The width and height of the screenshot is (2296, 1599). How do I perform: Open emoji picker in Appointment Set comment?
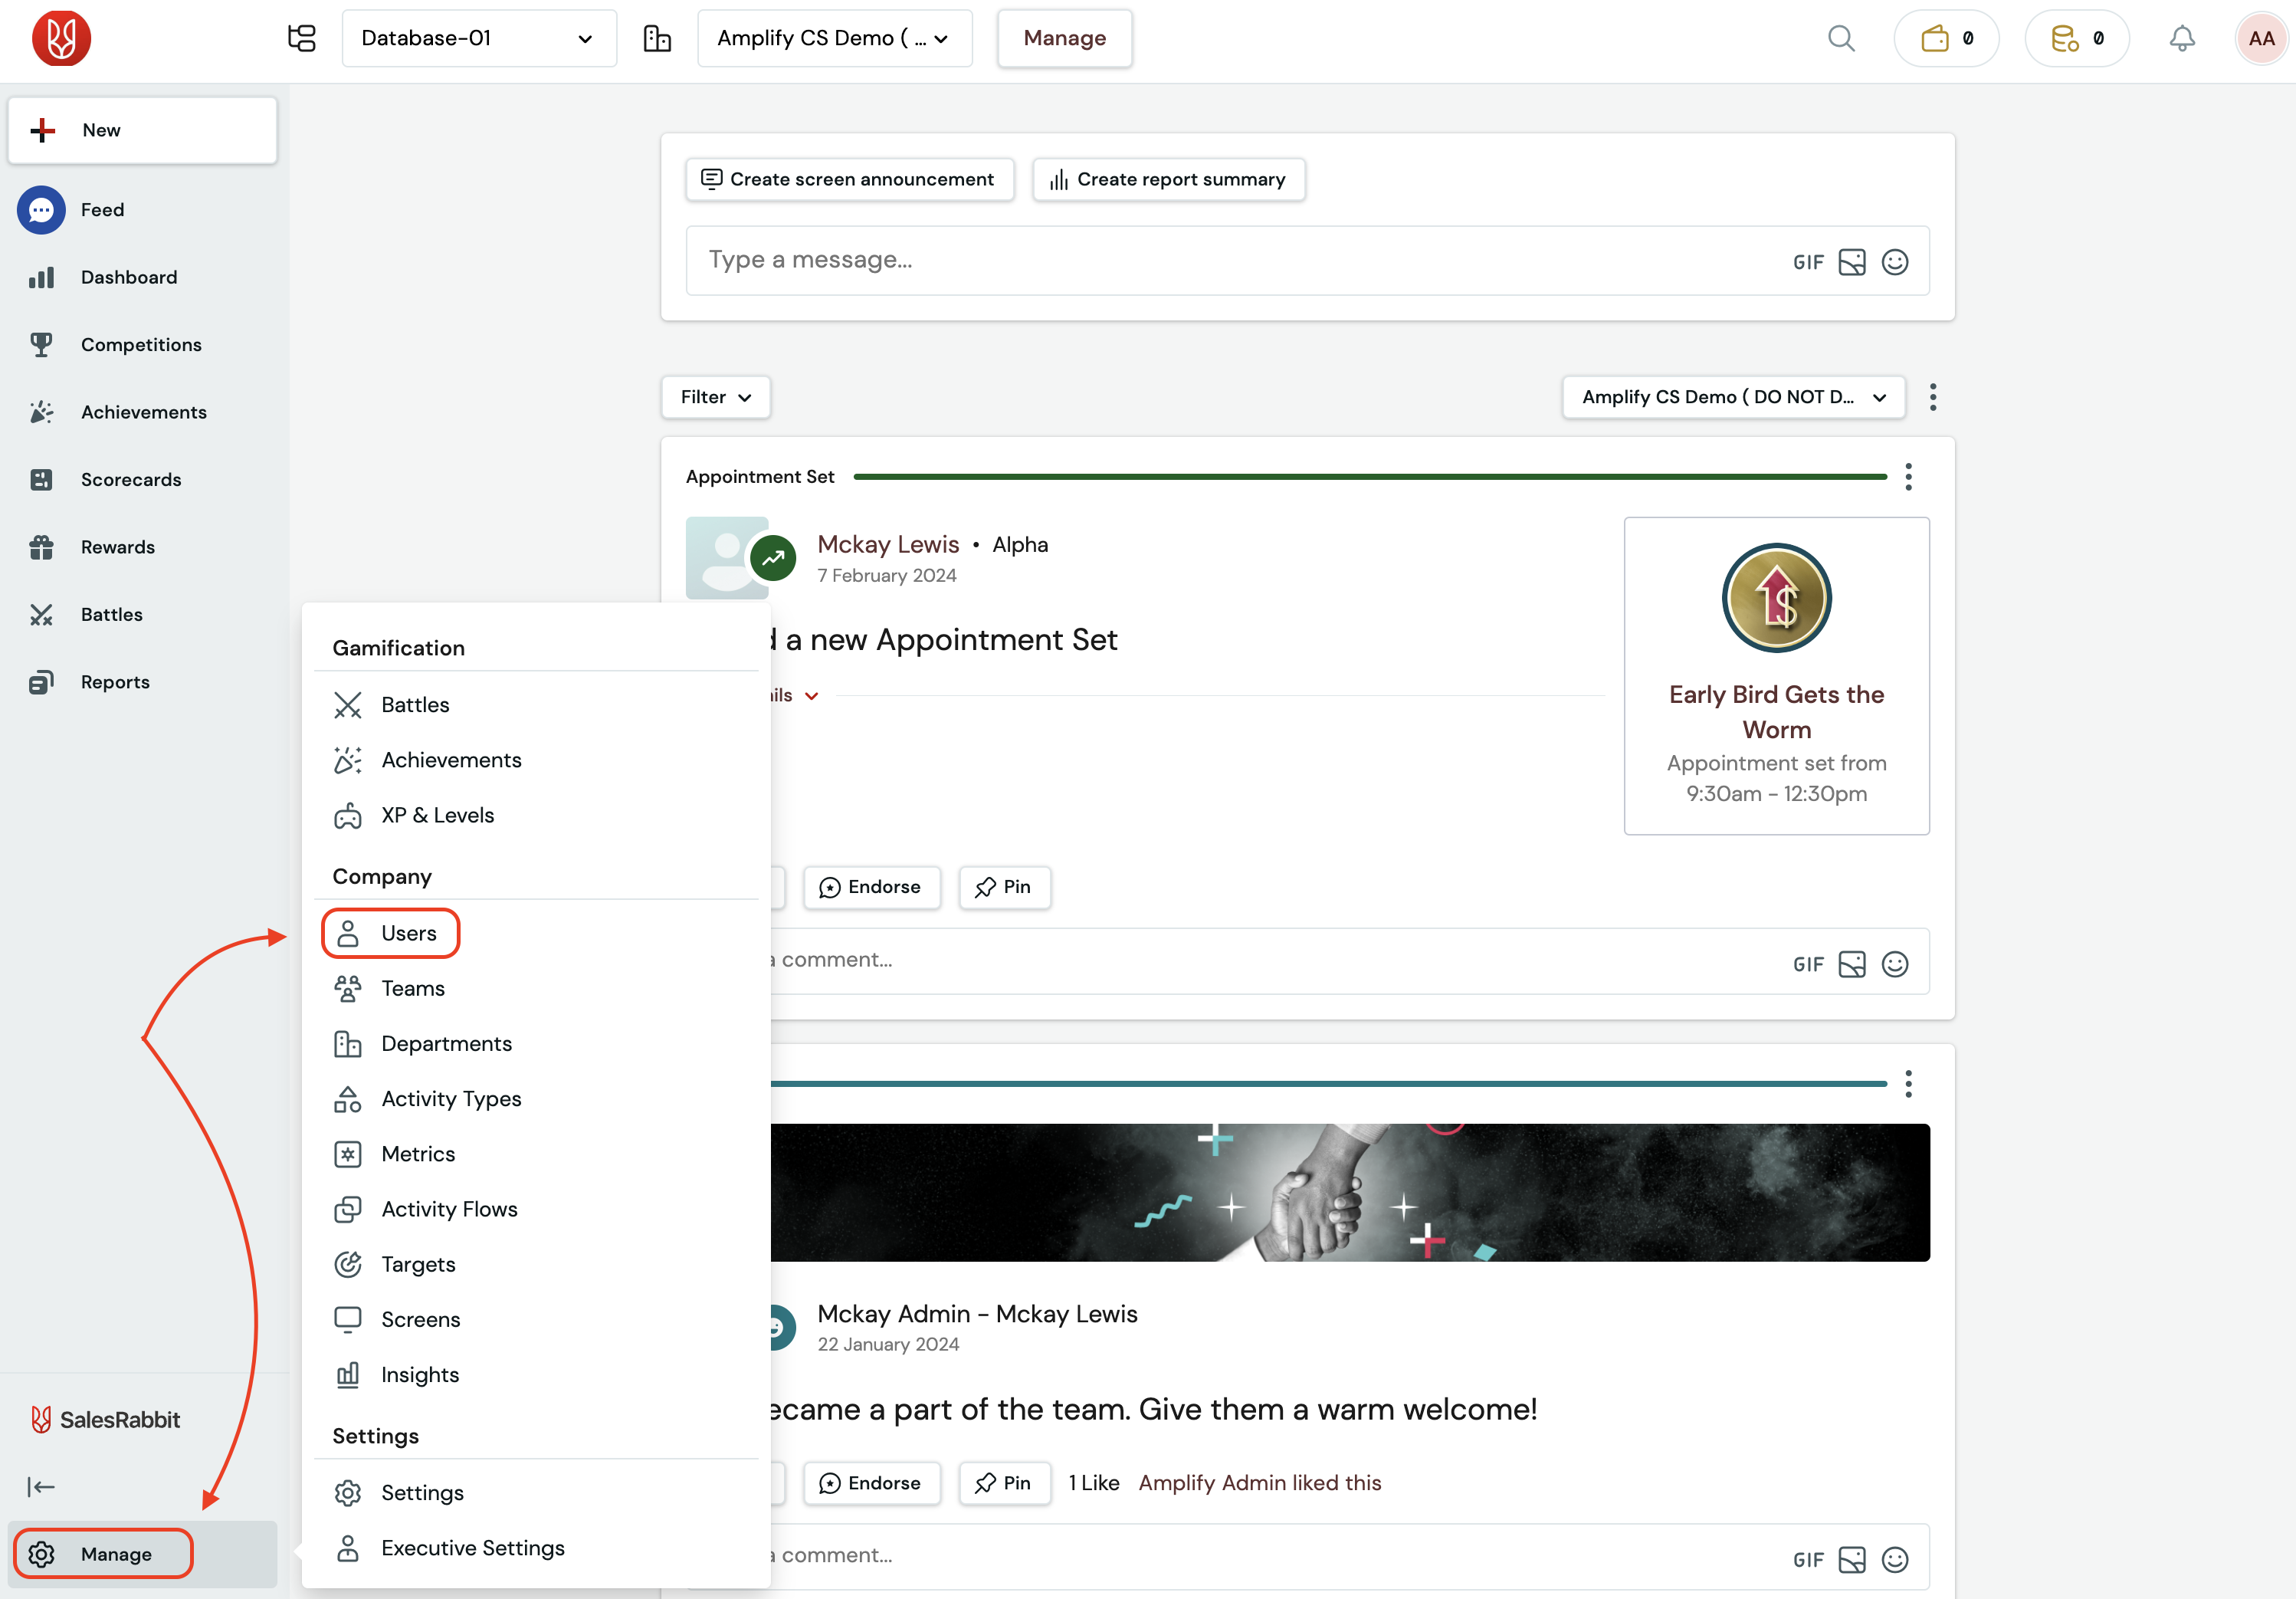pos(1895,964)
